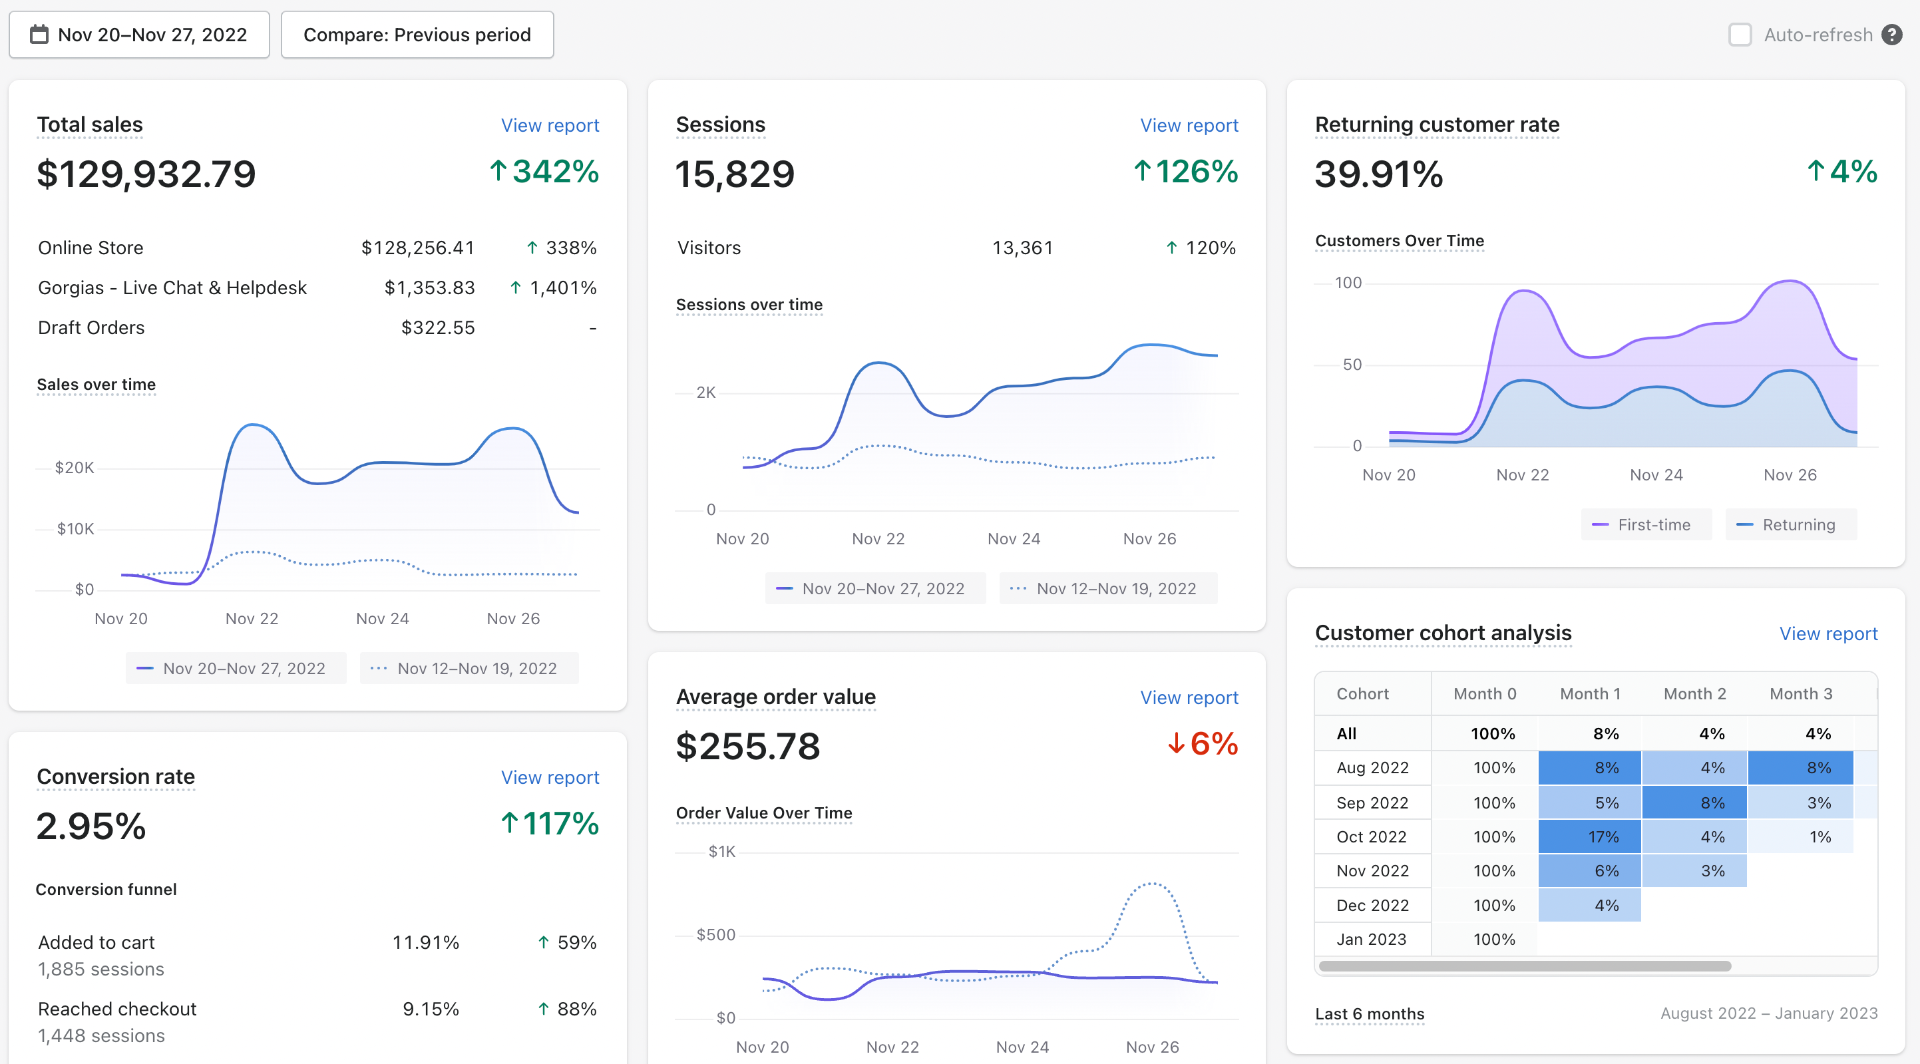1920x1064 pixels.
Task: Click the Reached checkout funnel row
Action: [x=317, y=1022]
